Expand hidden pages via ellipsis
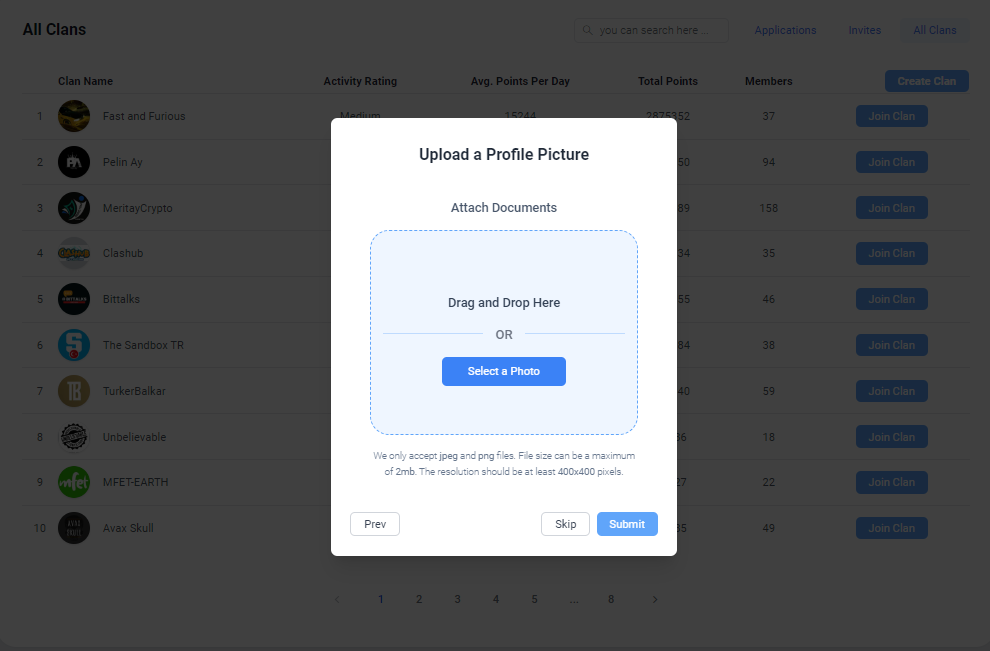This screenshot has width=990, height=651. coord(573,599)
